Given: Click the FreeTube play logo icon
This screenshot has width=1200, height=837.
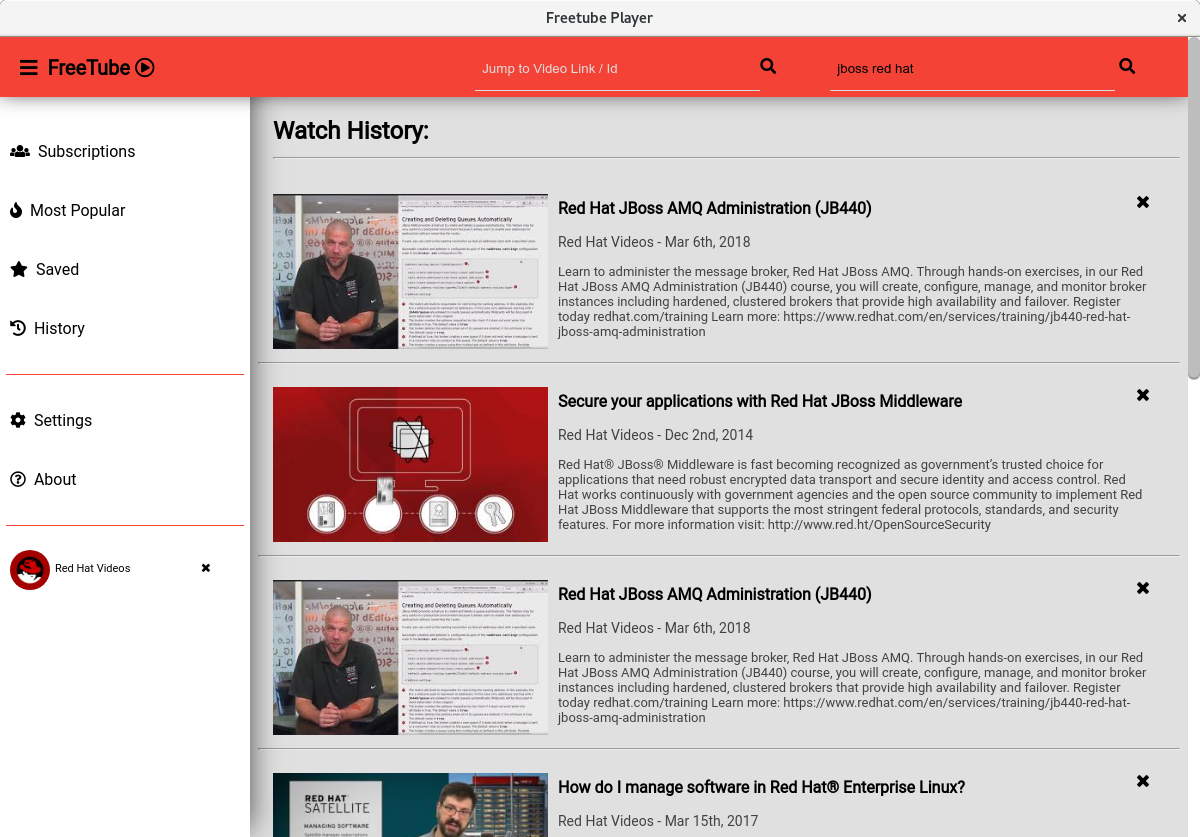Looking at the screenshot, I should [145, 68].
